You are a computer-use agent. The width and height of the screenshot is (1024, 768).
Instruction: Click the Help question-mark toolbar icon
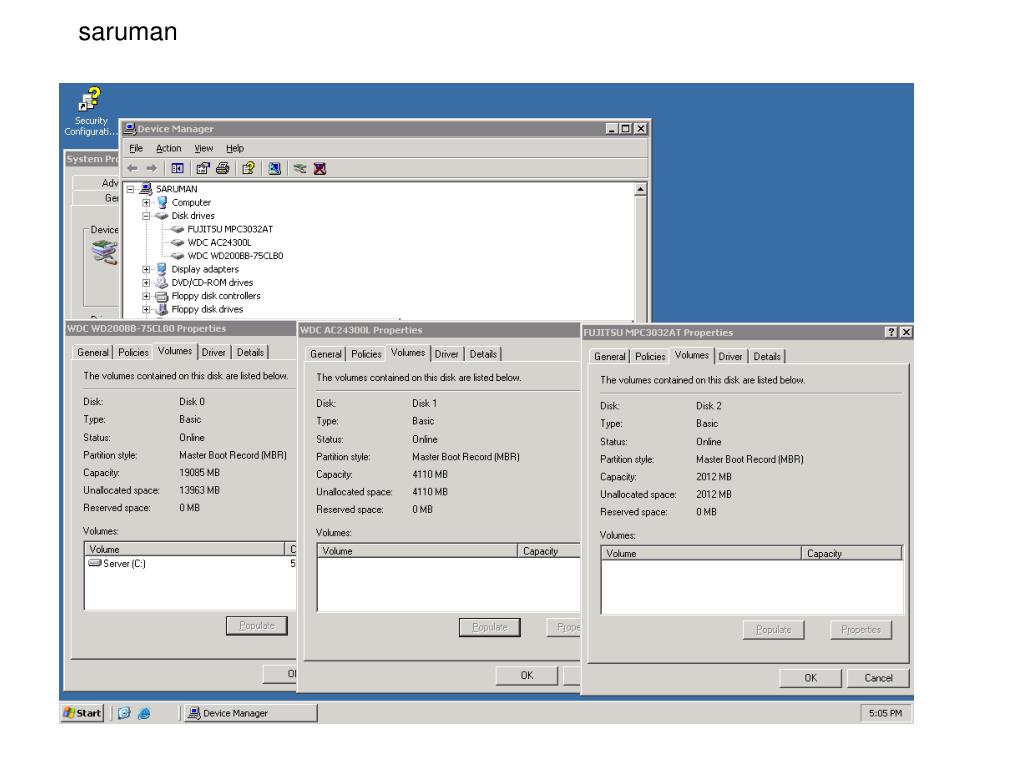248,168
